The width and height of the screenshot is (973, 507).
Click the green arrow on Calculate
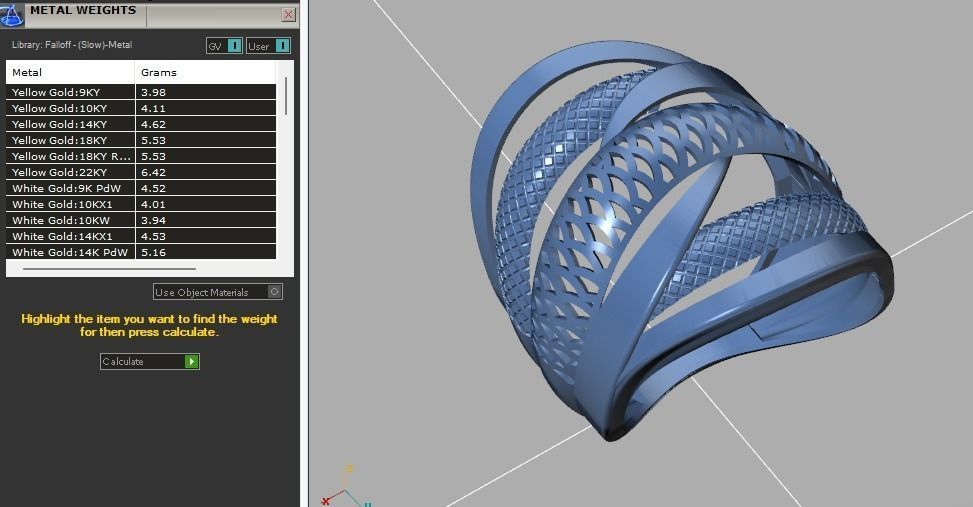pyautogui.click(x=192, y=361)
